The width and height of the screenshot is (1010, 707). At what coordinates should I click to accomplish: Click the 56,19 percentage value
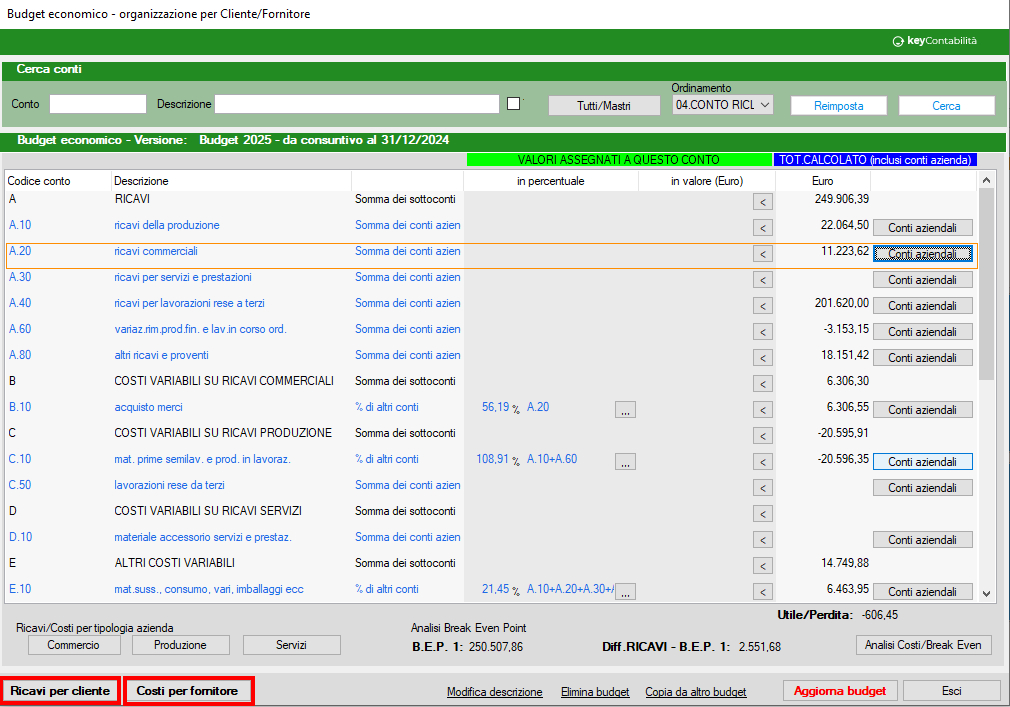495,407
